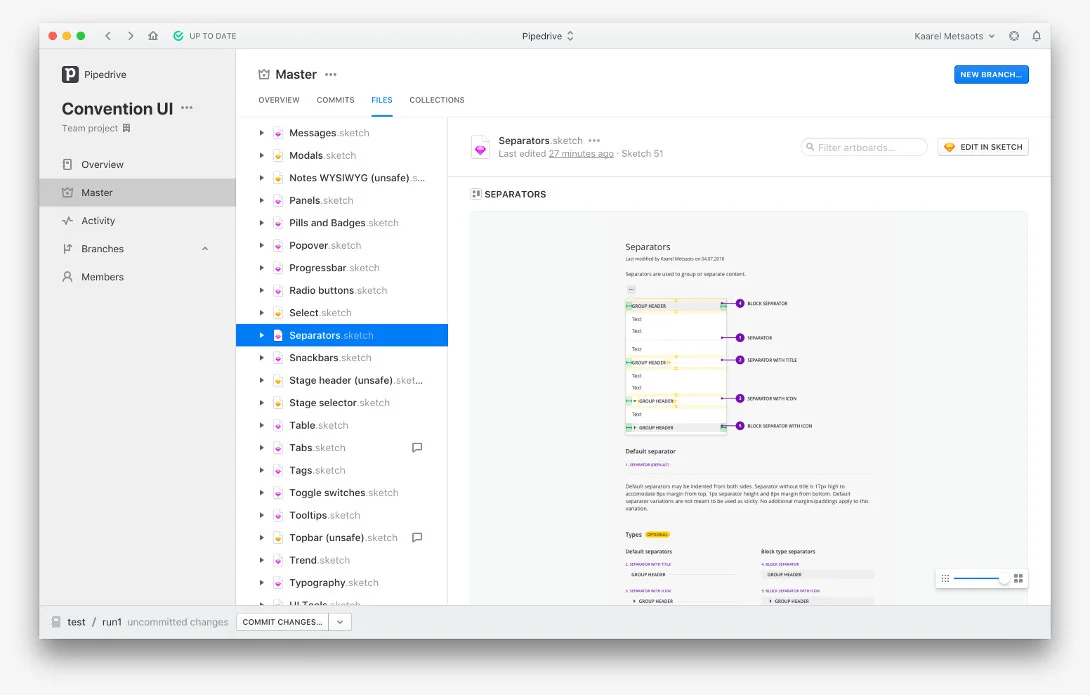This screenshot has height=695, width=1090.
Task: Click the Separators.sketch header file icon
Action: pyautogui.click(x=480, y=147)
